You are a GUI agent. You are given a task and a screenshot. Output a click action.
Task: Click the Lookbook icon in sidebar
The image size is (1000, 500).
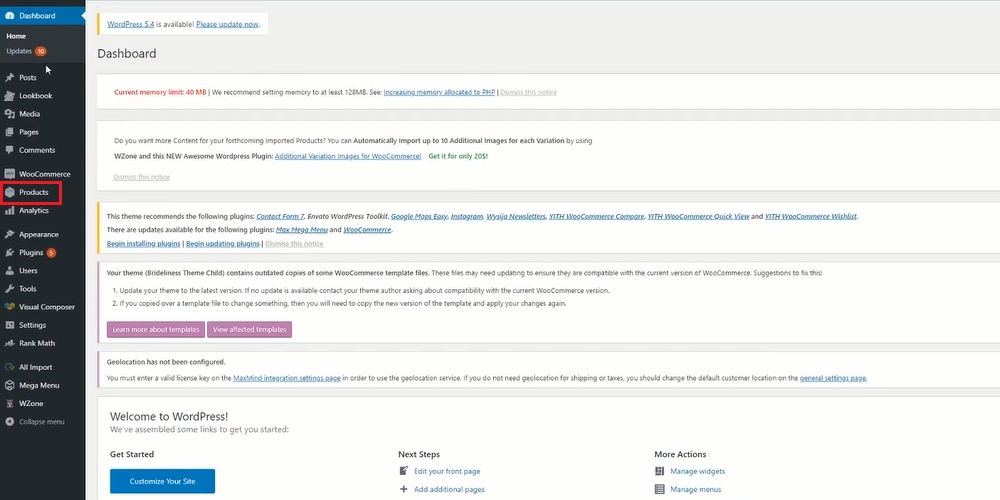(x=10, y=96)
